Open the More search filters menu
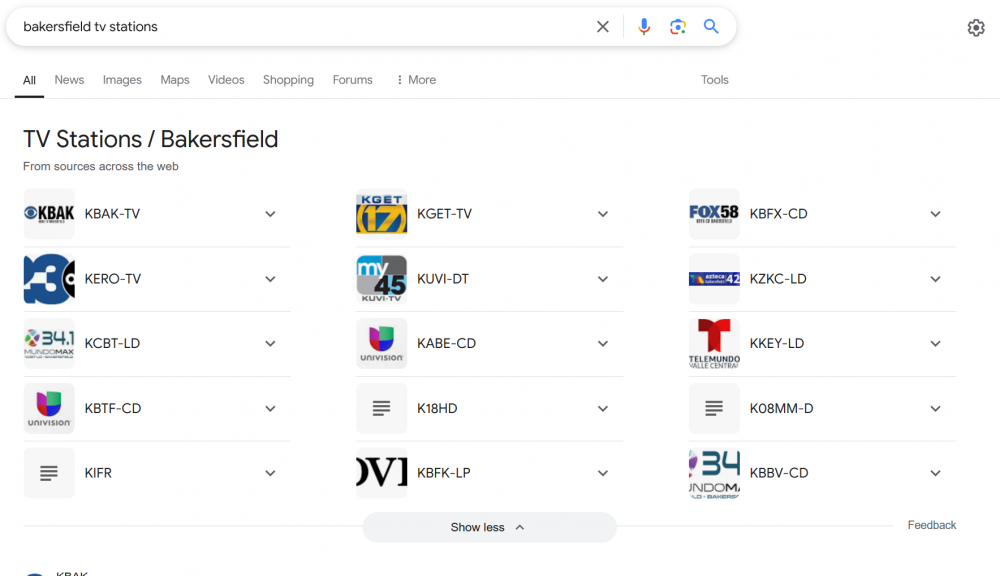1000x576 pixels. (x=416, y=80)
